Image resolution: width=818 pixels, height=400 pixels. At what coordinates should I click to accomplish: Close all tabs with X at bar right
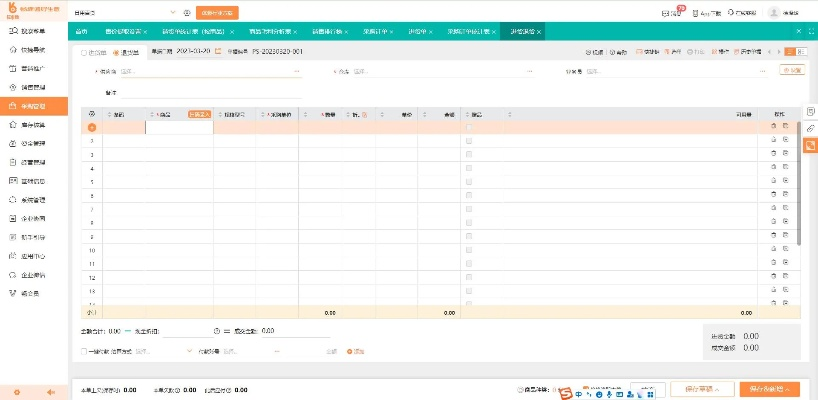pos(799,31)
